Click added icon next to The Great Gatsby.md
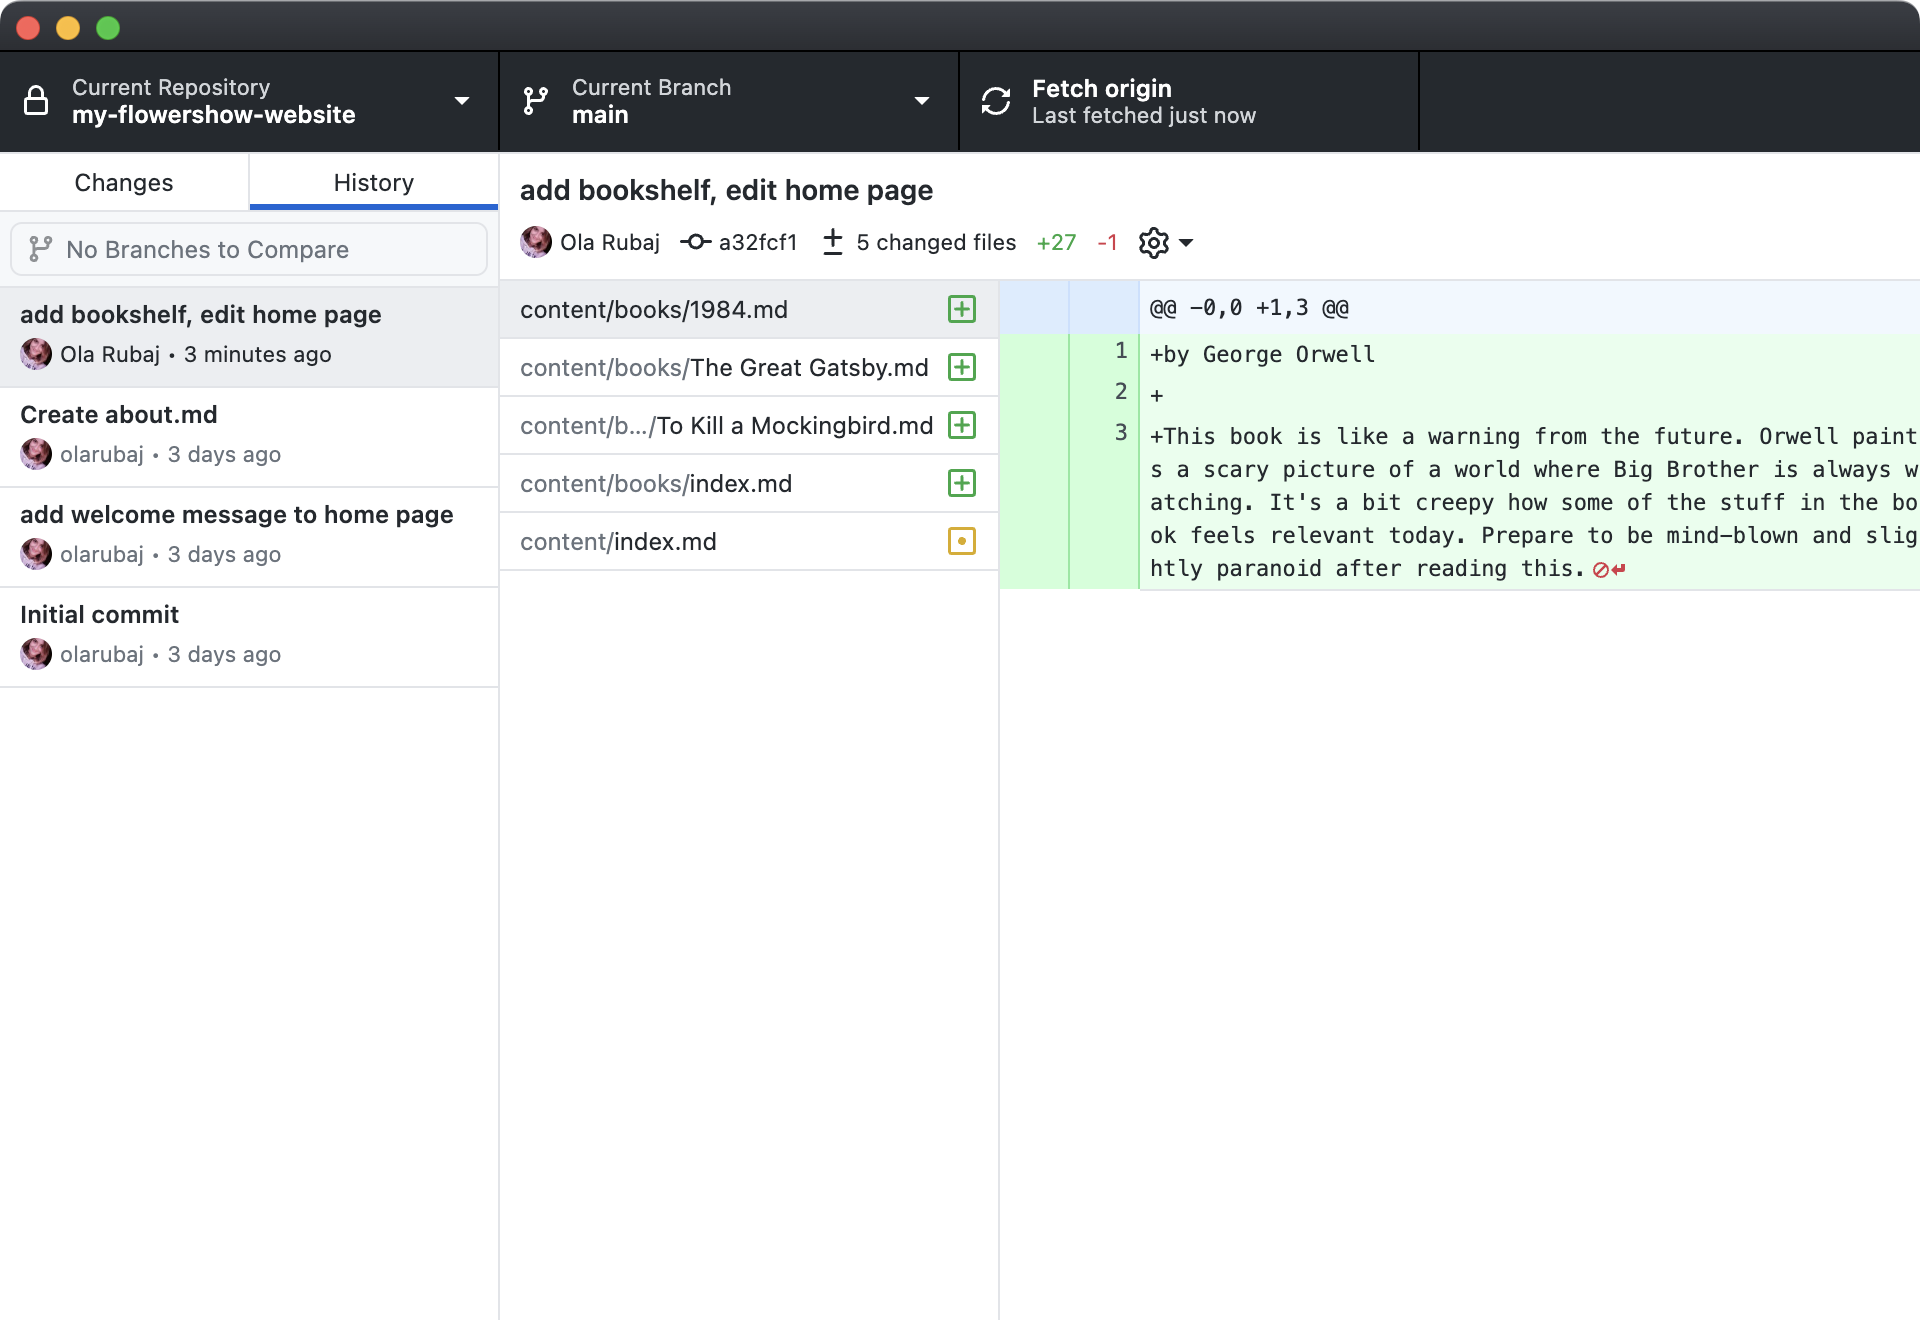 (961, 367)
